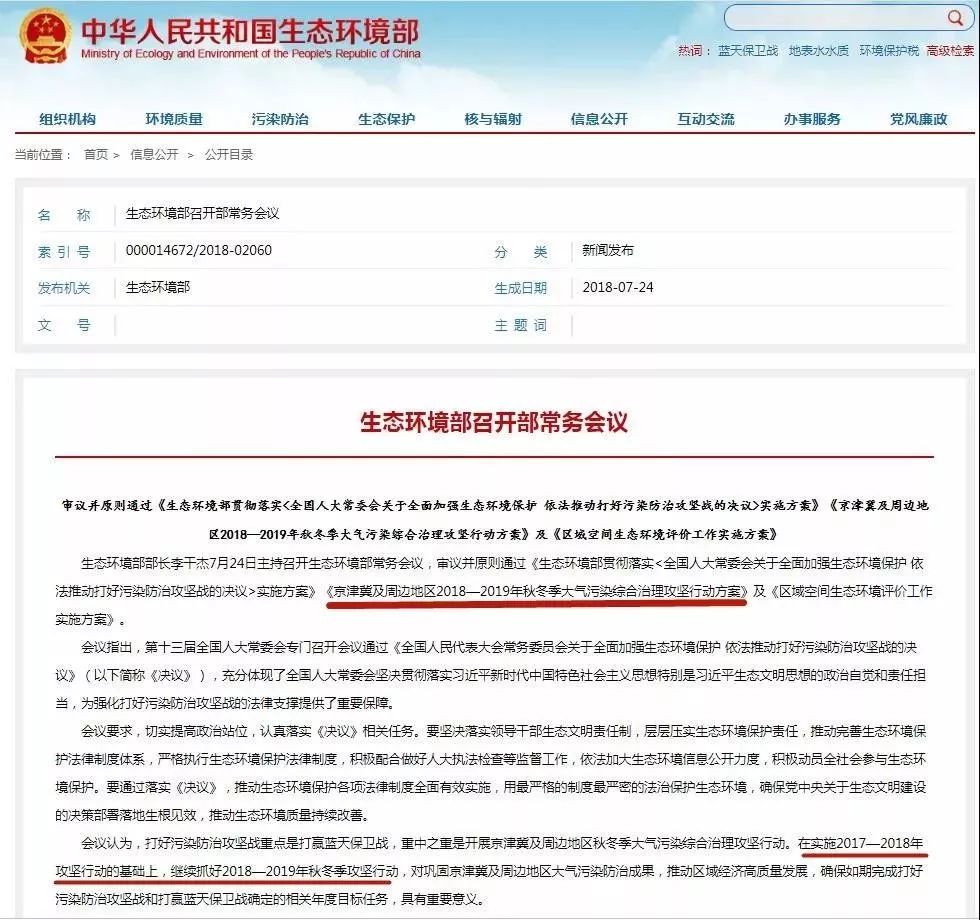This screenshot has width=980, height=920.
Task: Open the 办事服务 menu
Action: [x=812, y=119]
